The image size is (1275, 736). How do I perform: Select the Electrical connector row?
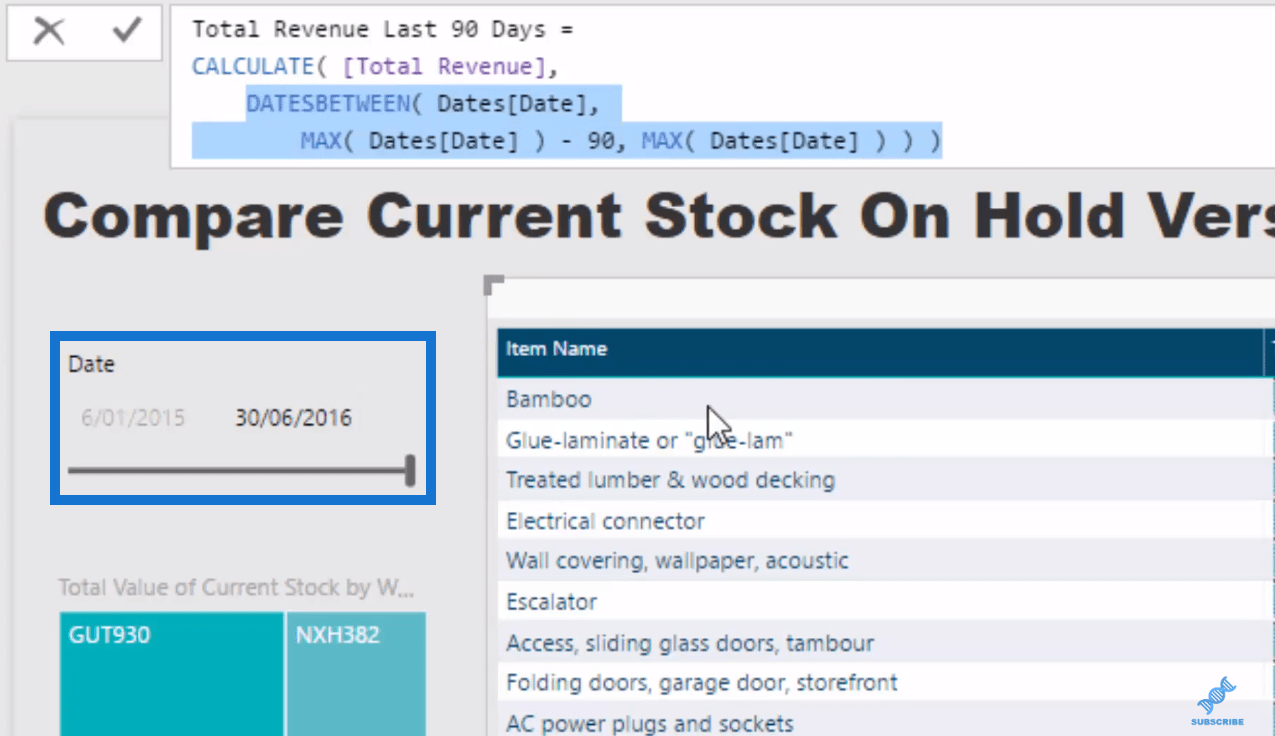pos(885,521)
